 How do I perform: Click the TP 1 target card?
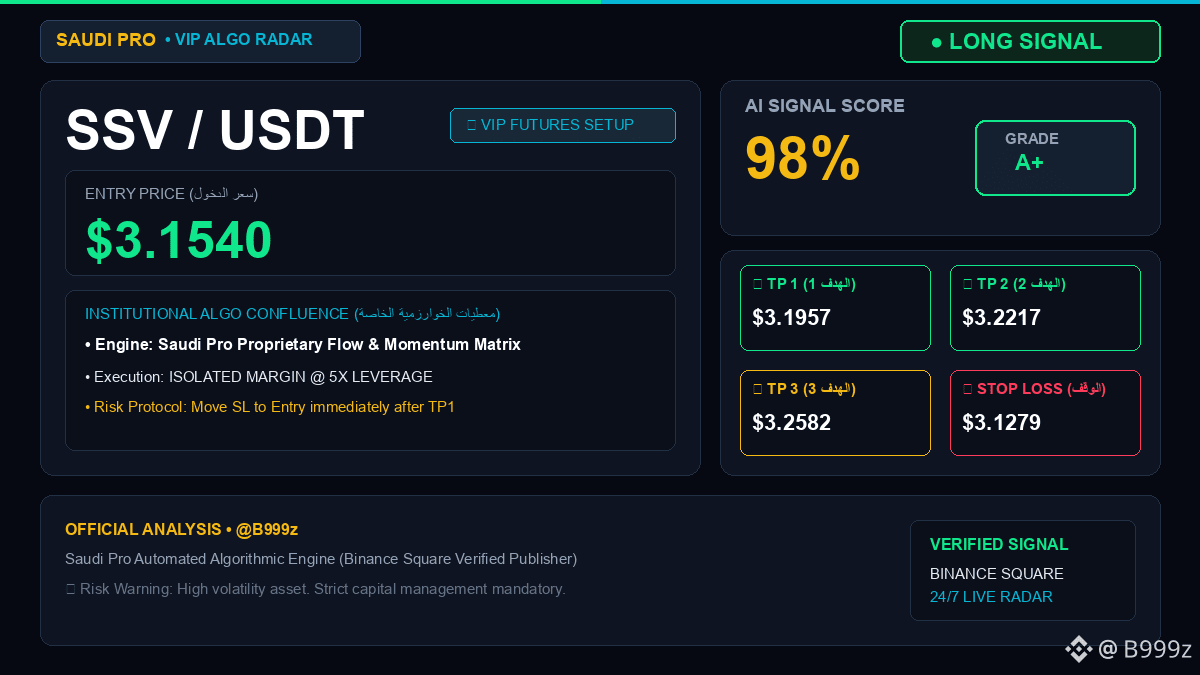[835, 308]
